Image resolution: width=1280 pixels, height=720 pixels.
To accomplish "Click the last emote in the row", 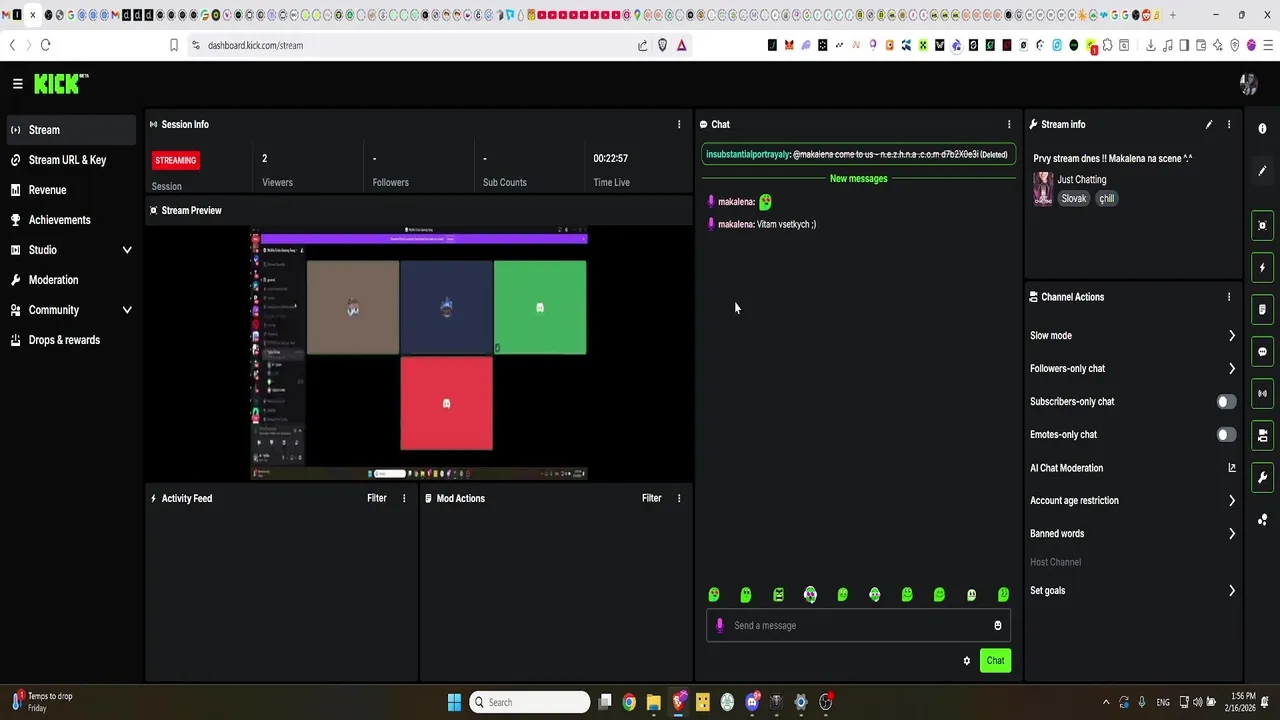I will pyautogui.click(x=1003, y=595).
